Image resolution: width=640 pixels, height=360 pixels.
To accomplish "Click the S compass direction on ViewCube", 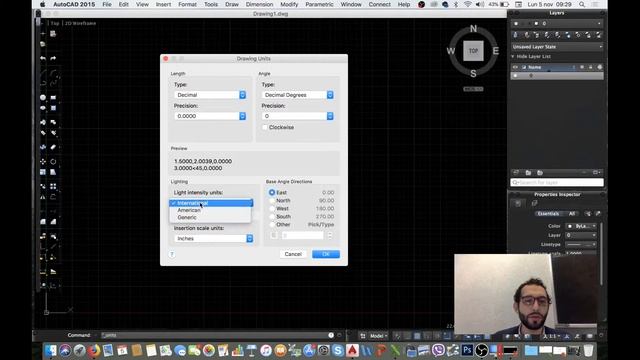I will (x=473, y=73).
